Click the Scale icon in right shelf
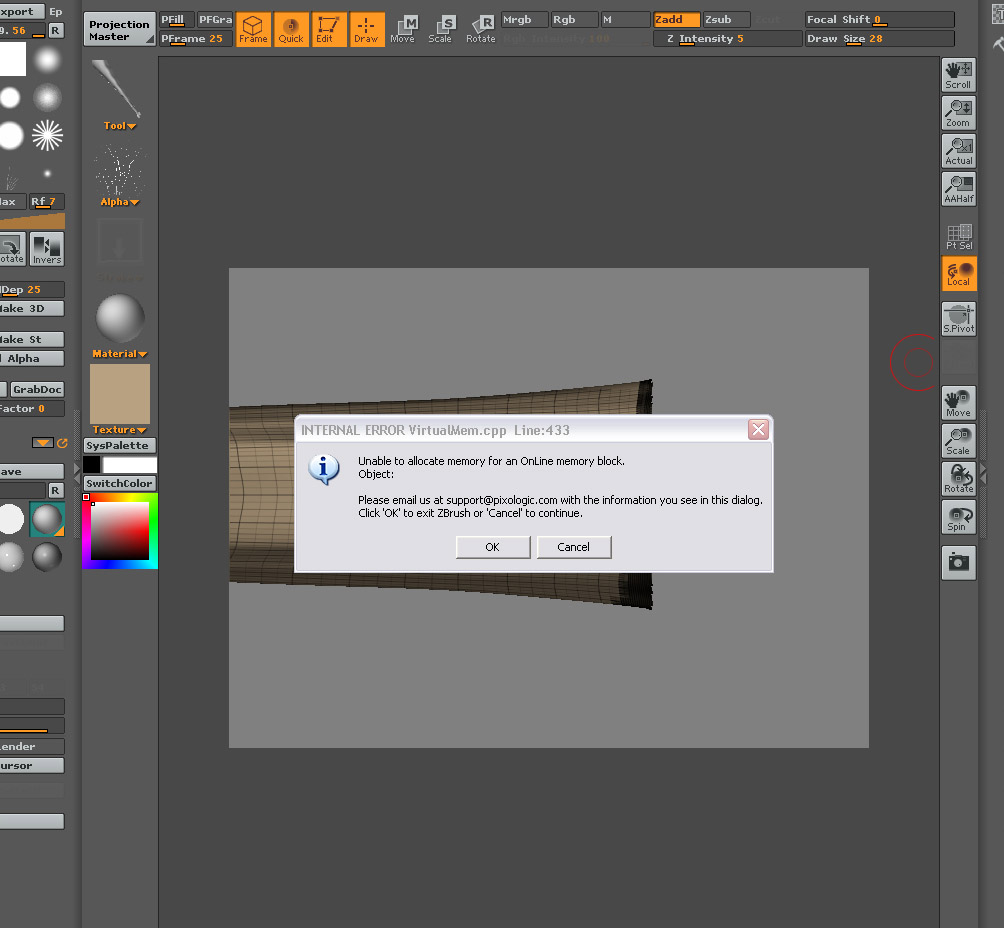This screenshot has height=928, width=1004. click(959, 441)
